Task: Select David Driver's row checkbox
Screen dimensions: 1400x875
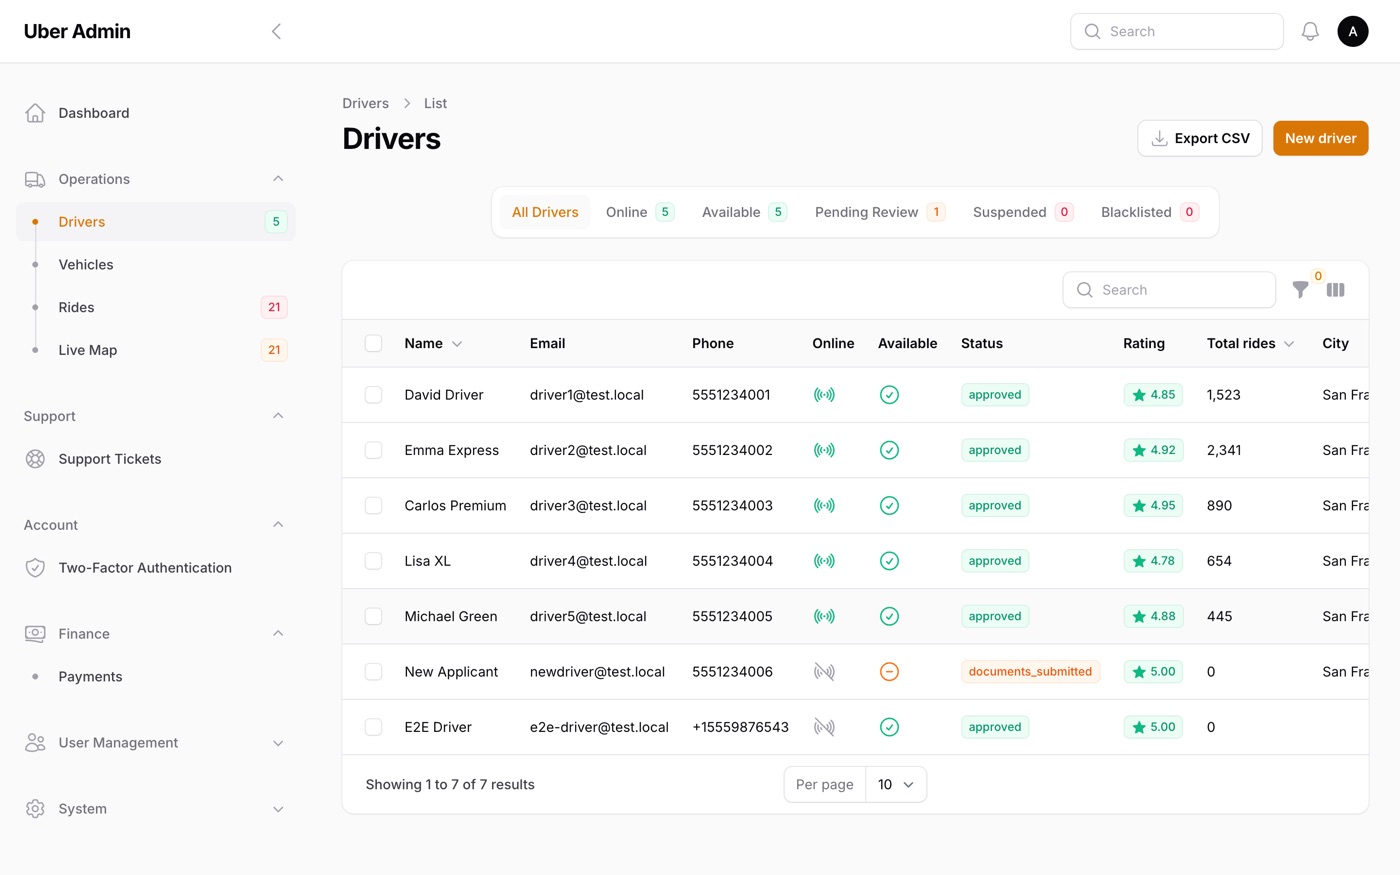Action: (x=373, y=395)
